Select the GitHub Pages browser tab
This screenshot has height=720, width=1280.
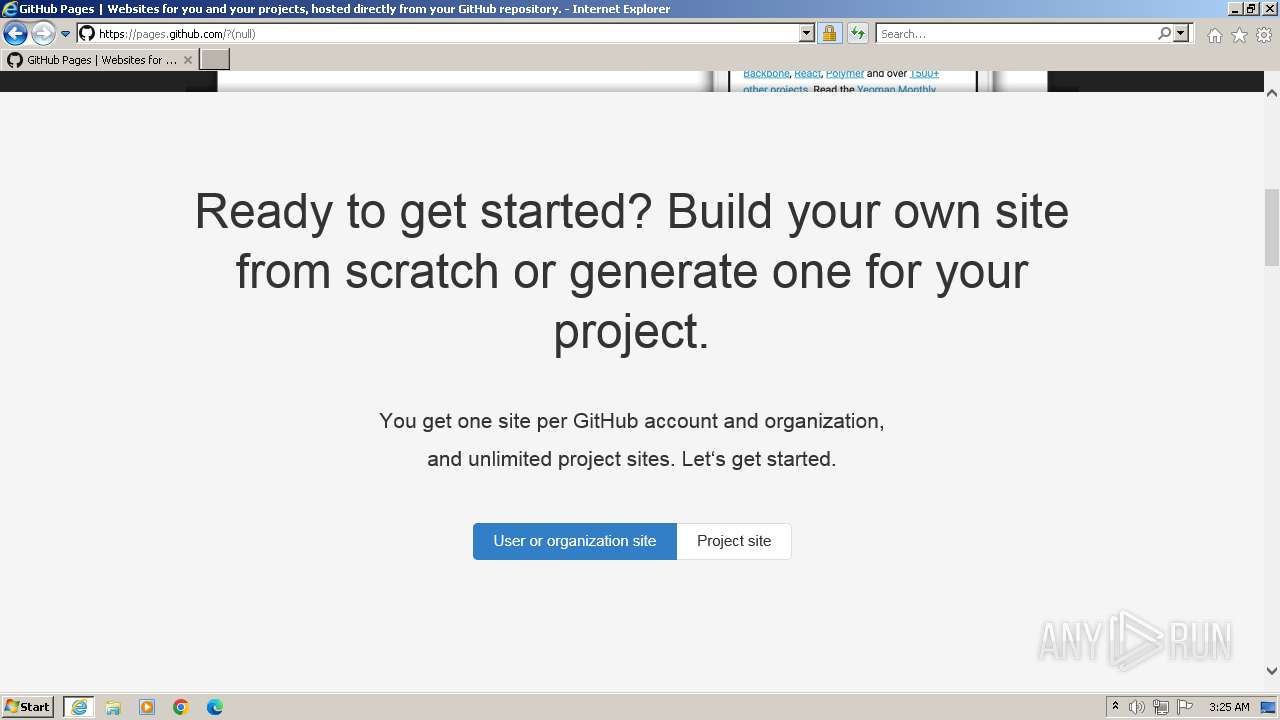tap(100, 60)
